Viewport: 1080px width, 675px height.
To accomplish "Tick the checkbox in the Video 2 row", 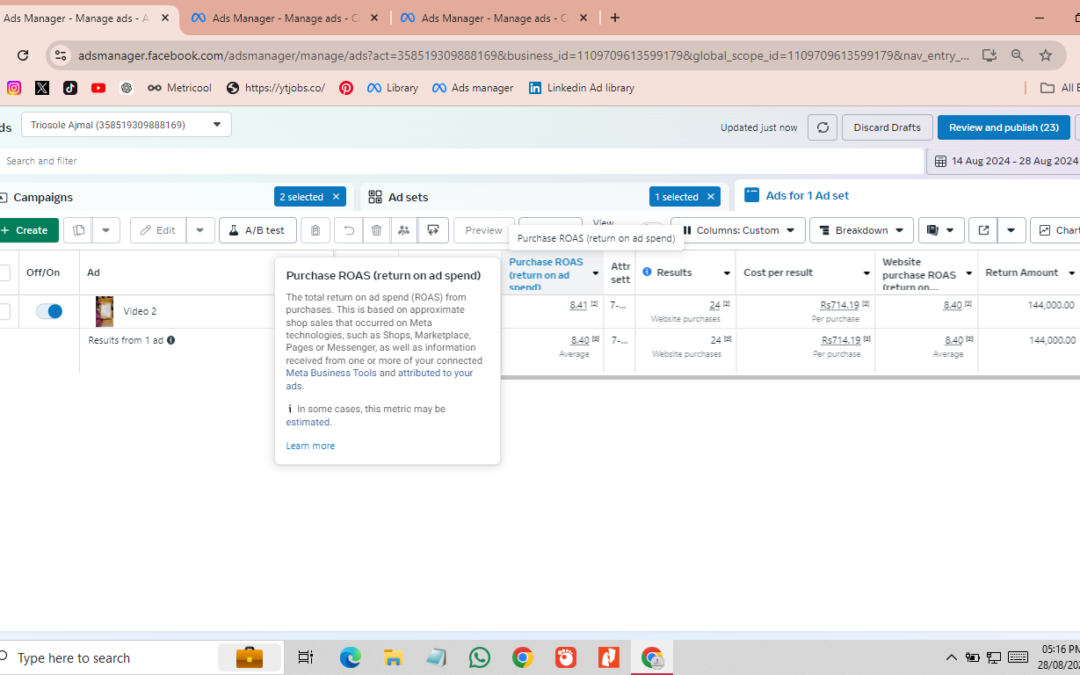I will (x=4, y=311).
